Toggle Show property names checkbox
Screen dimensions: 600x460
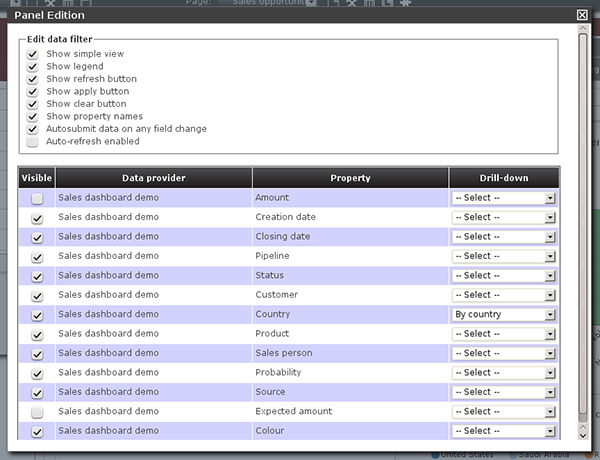[33, 117]
